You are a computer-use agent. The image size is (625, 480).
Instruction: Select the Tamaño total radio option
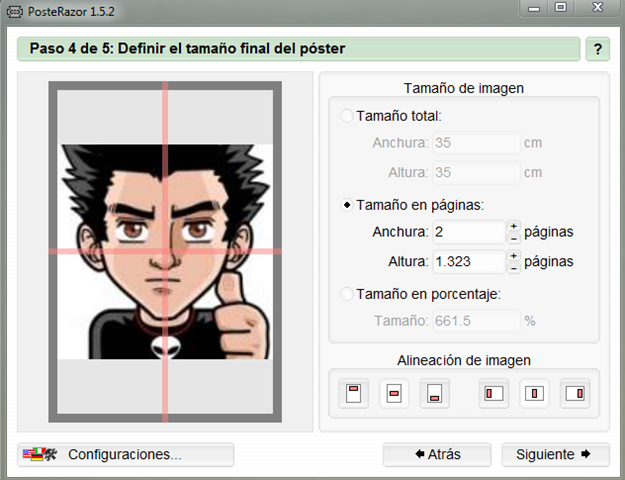click(x=346, y=116)
